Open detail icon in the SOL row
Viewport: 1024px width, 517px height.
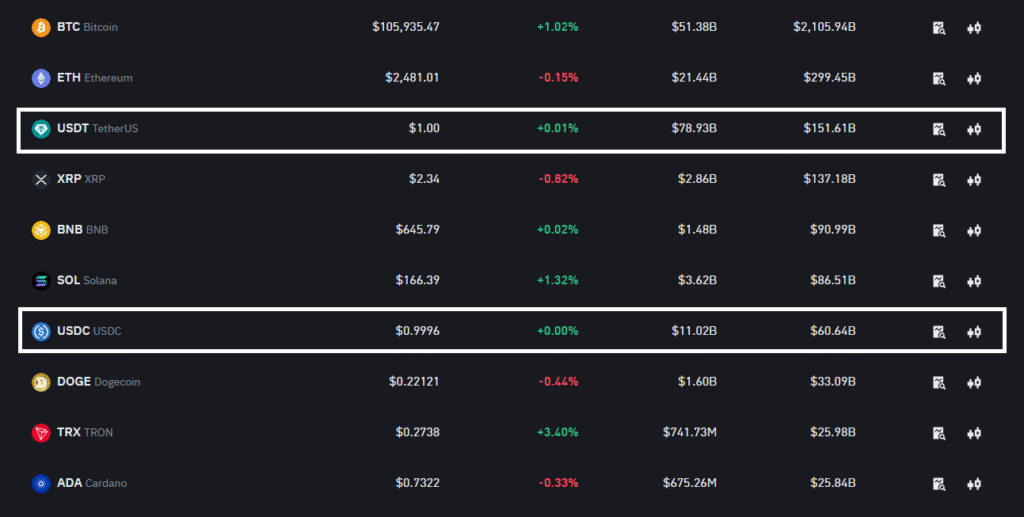(938, 281)
